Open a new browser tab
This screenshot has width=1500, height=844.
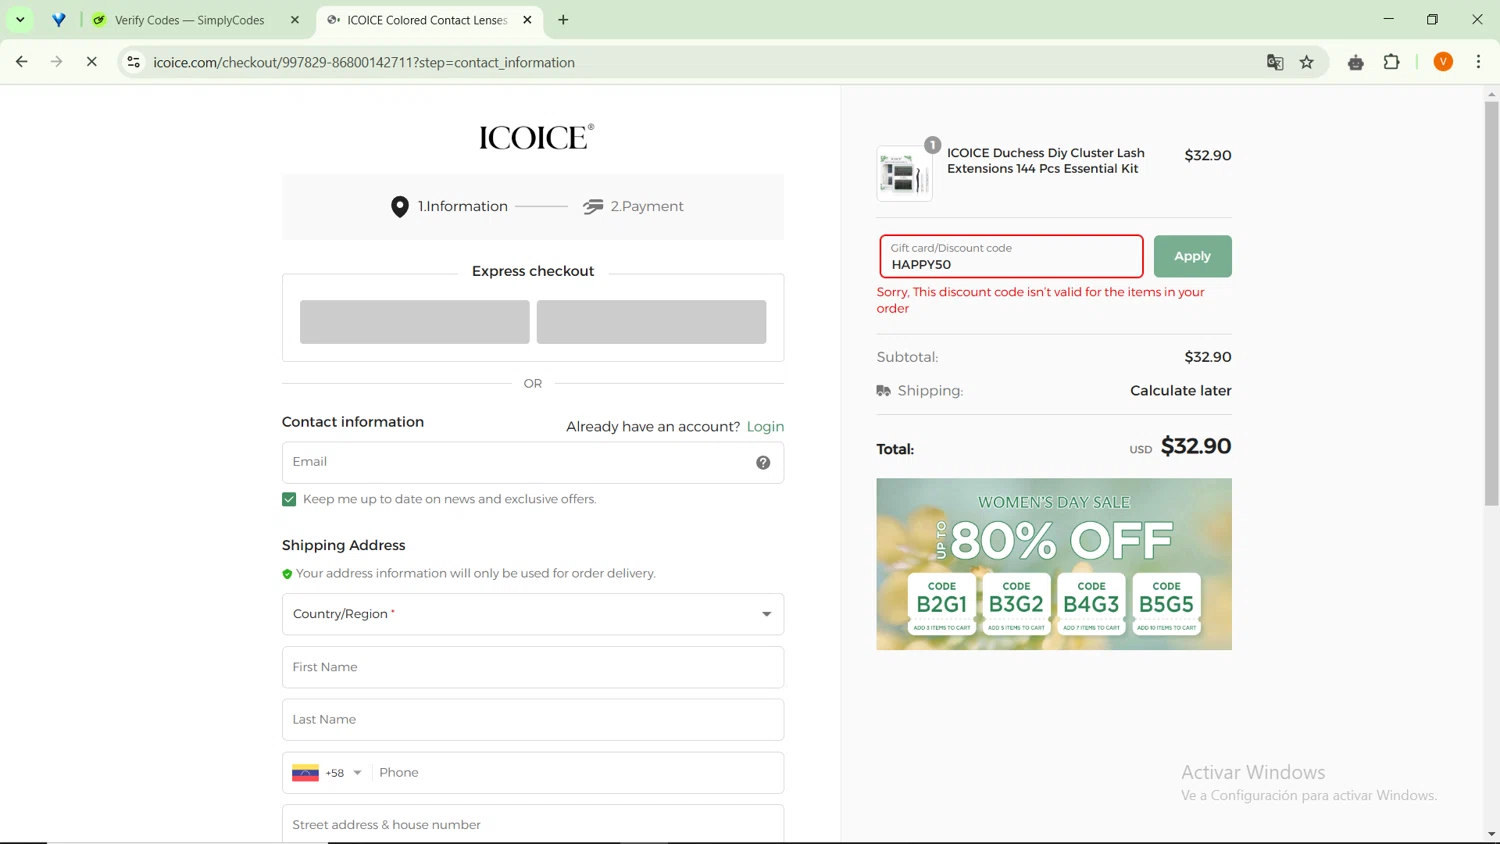coord(563,20)
